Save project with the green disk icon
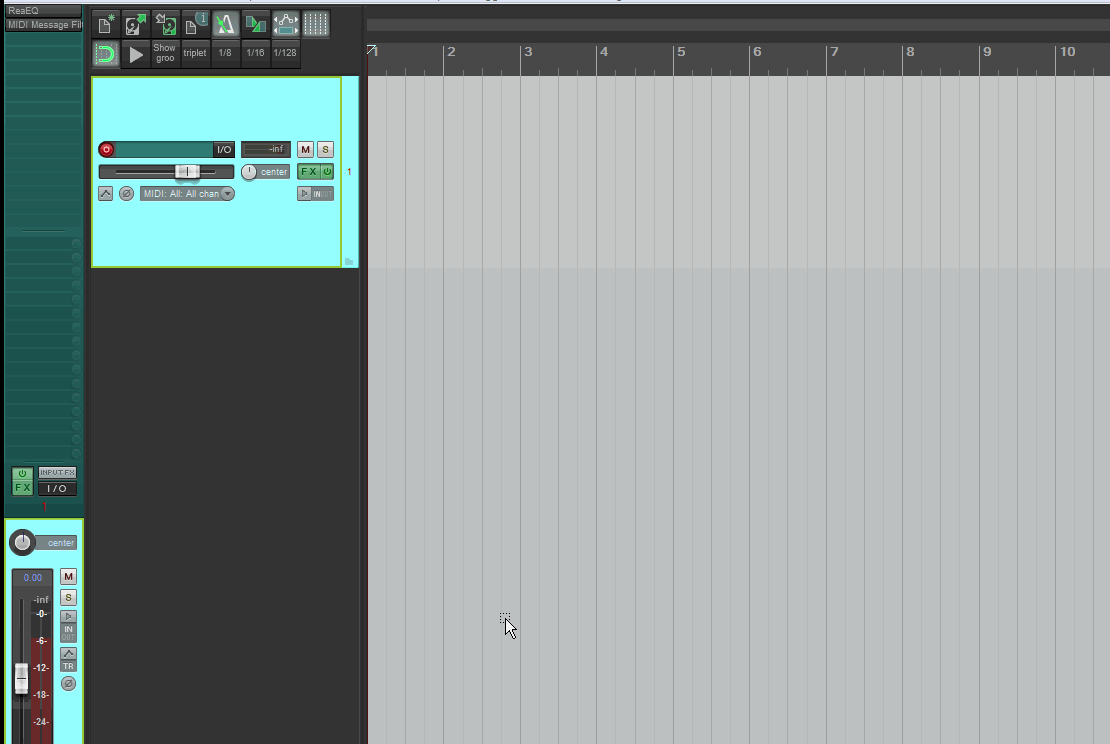This screenshot has height=744, width=1110. 166,25
